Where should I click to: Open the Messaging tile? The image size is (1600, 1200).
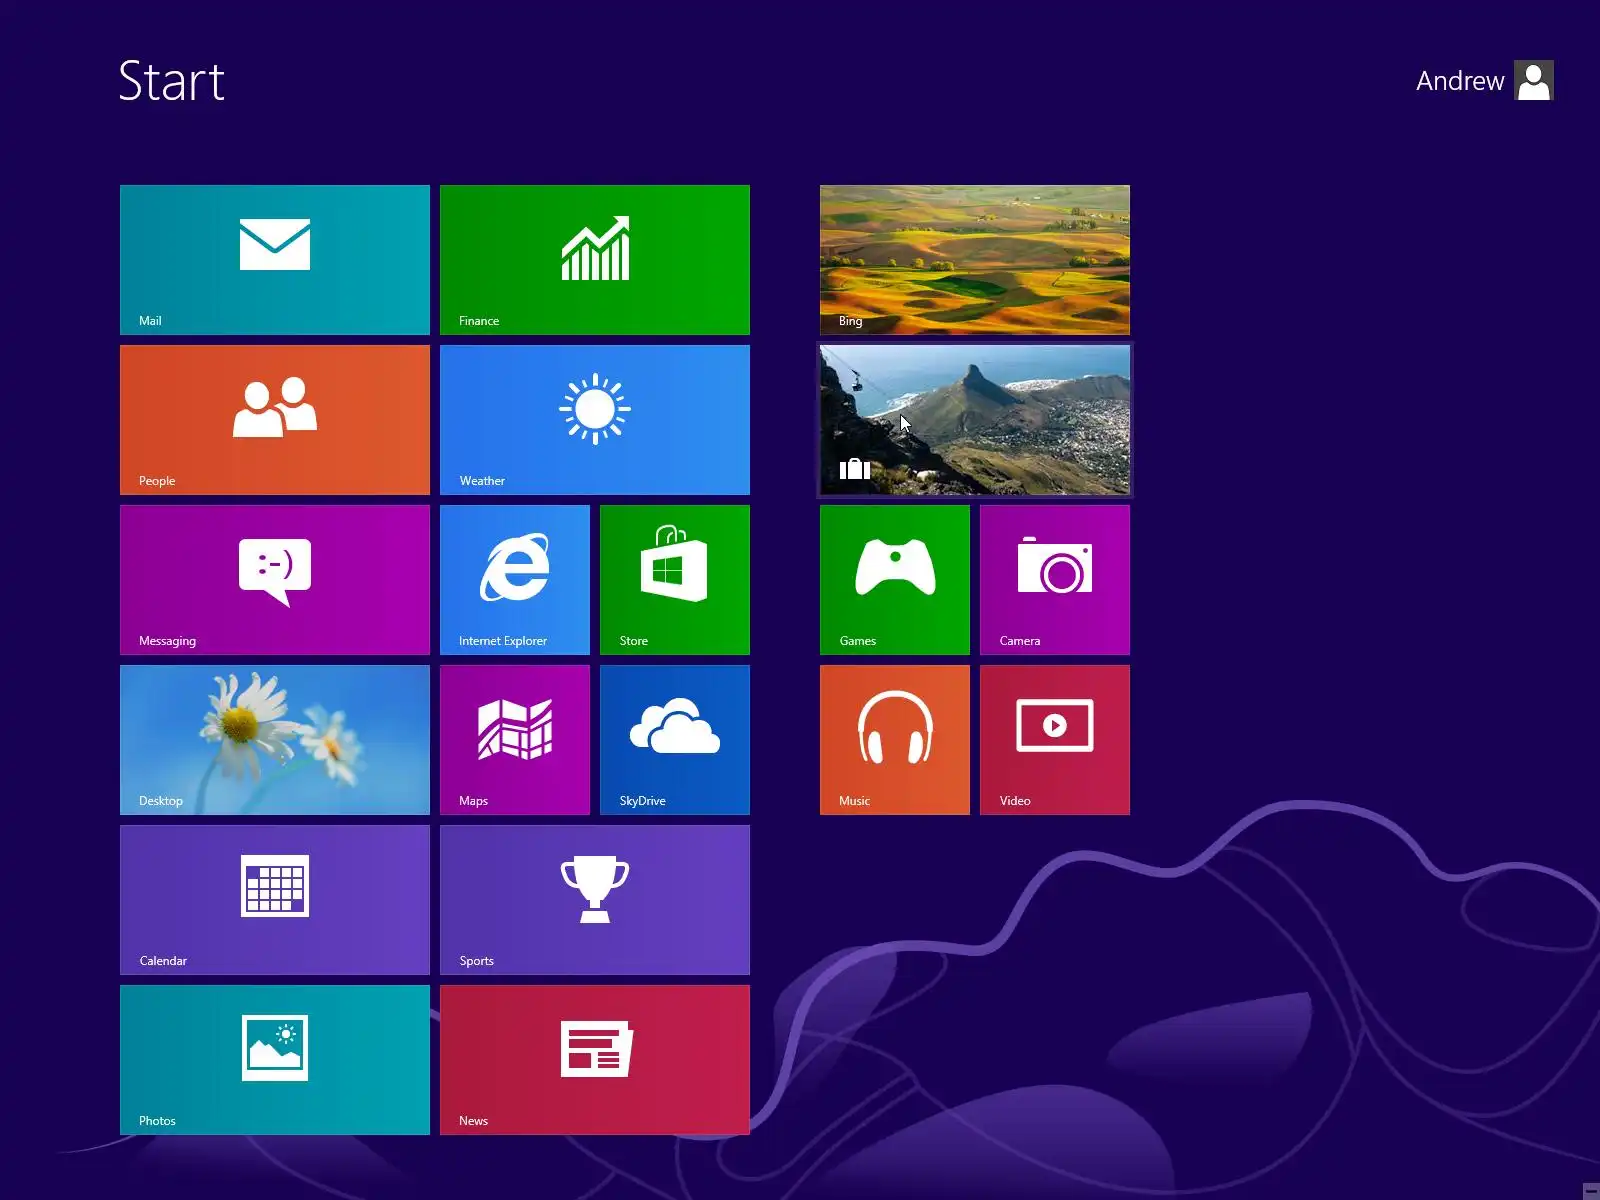point(275,580)
